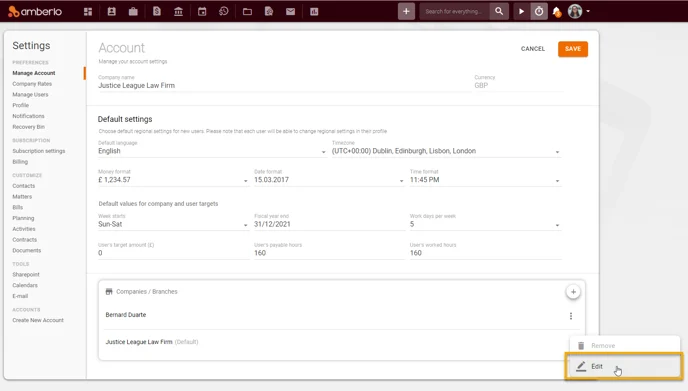This screenshot has width=688, height=391.
Task: Edit the Company name field
Action: tap(284, 86)
